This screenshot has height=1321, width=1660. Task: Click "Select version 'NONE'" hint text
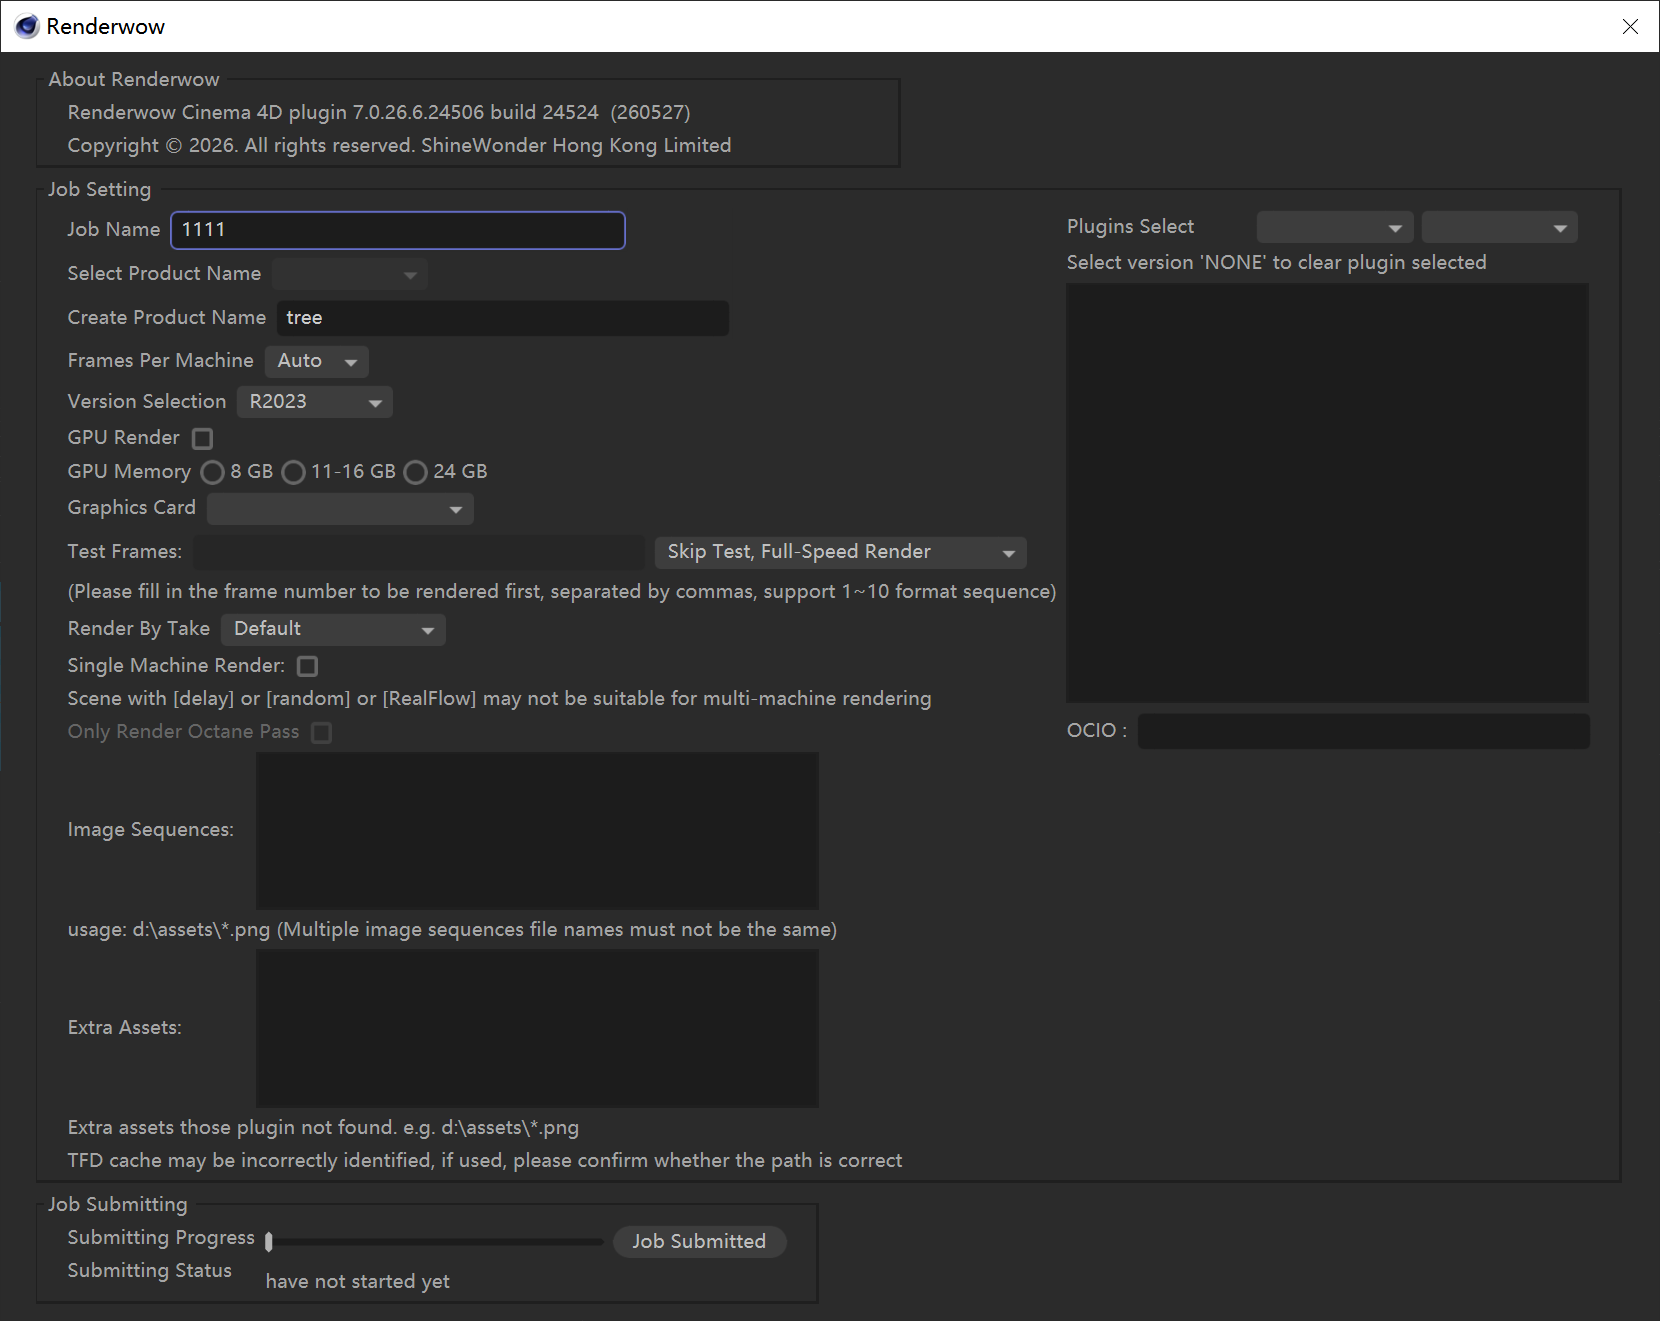[x=1277, y=263]
